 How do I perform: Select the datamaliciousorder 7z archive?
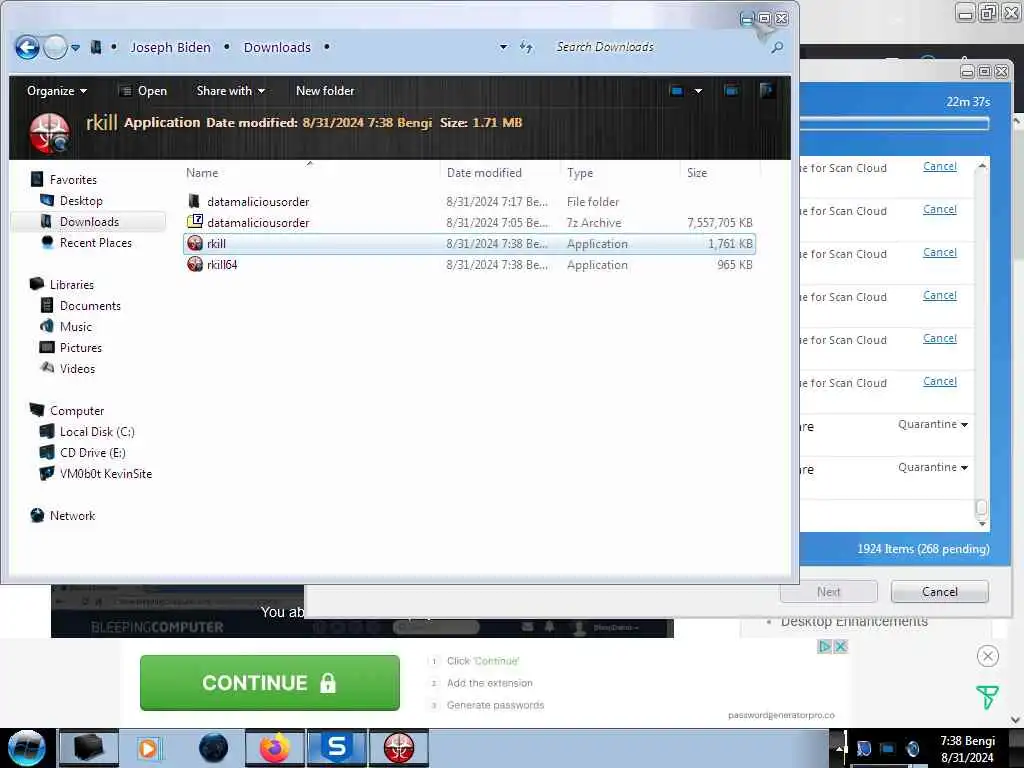[469, 223]
